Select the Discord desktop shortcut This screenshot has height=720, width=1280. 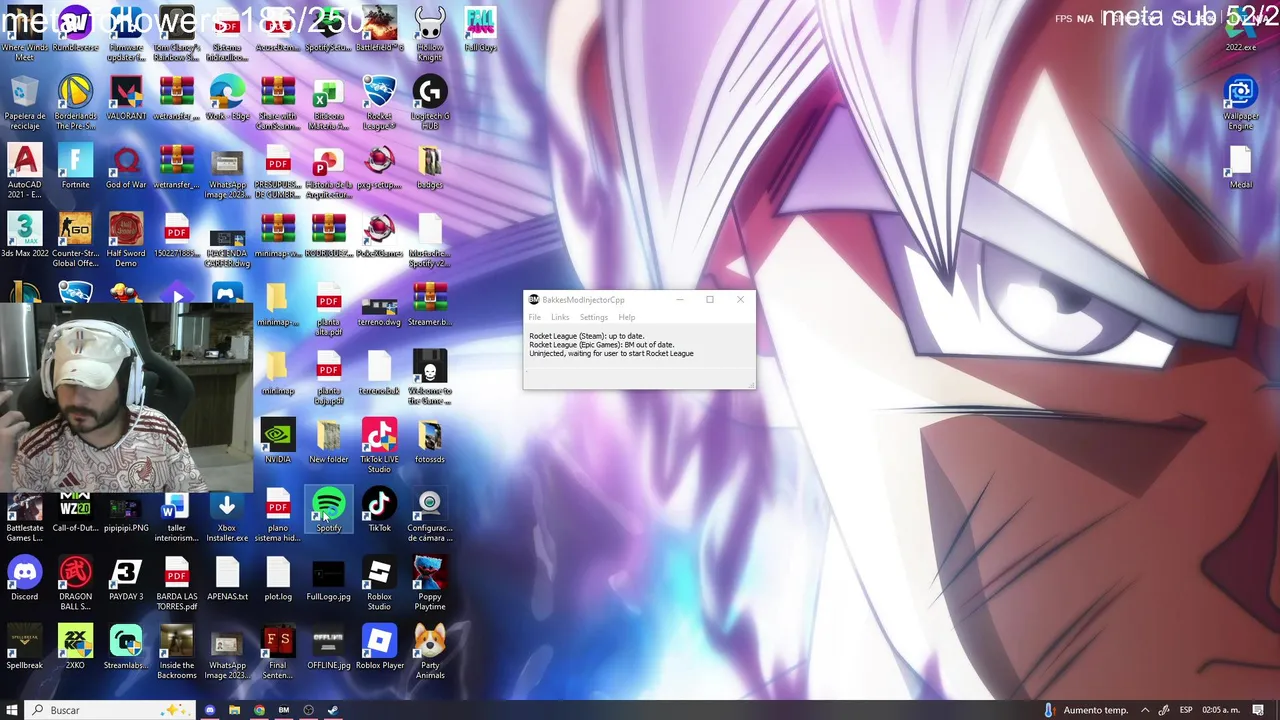25,578
